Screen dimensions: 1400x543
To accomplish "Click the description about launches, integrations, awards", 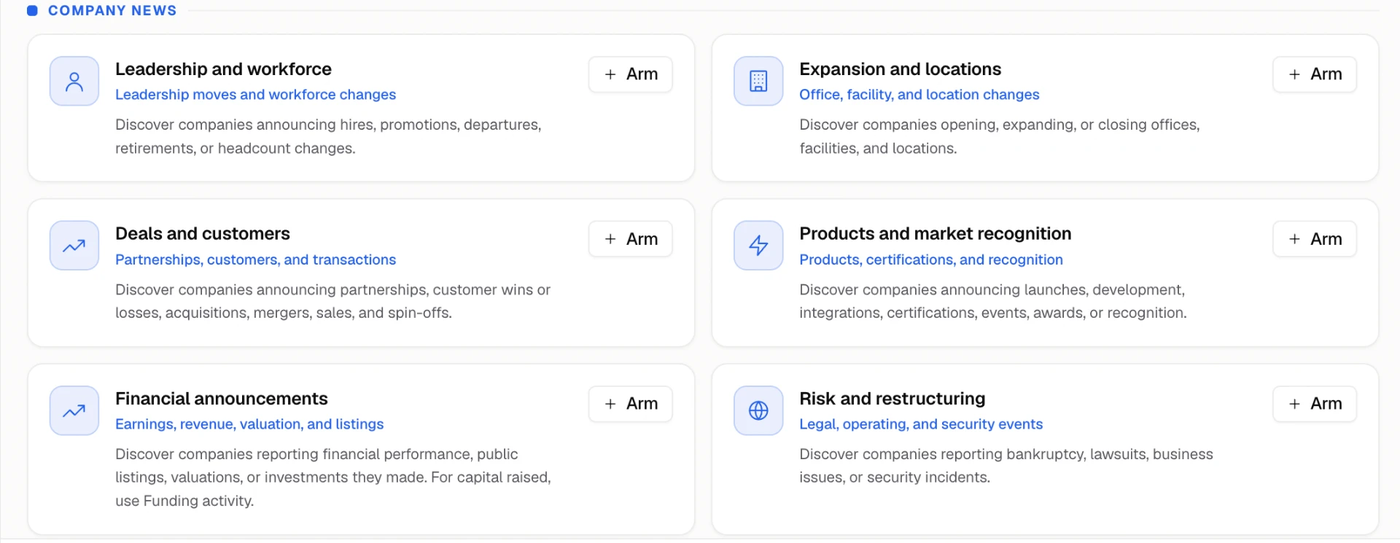I will point(993,302).
